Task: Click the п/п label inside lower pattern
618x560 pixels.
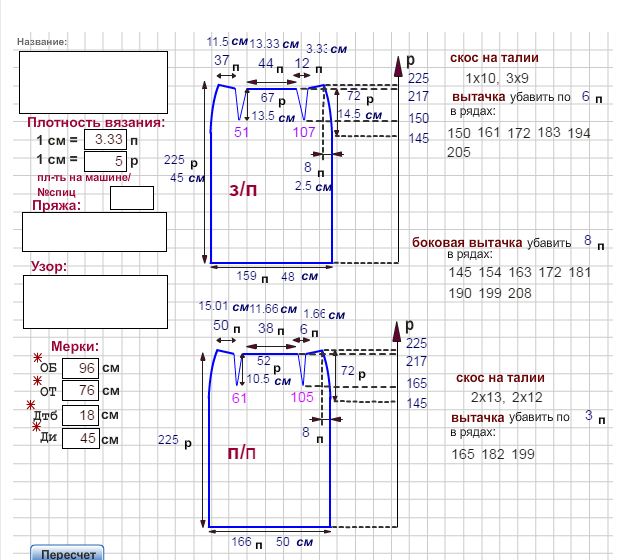Action: [x=242, y=454]
